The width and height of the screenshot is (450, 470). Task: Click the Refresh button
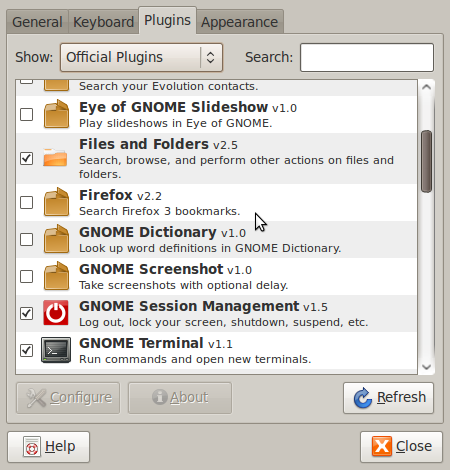click(388, 398)
